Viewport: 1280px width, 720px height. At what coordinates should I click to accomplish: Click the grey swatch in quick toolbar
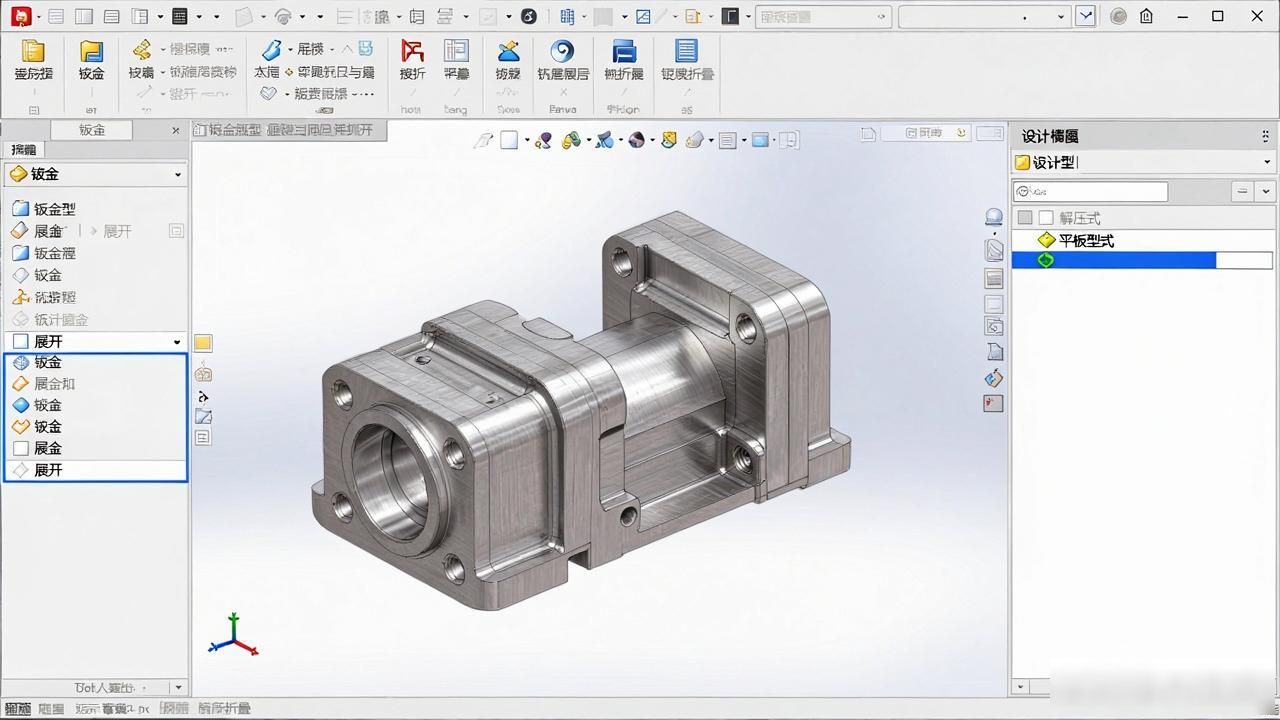[x=602, y=16]
